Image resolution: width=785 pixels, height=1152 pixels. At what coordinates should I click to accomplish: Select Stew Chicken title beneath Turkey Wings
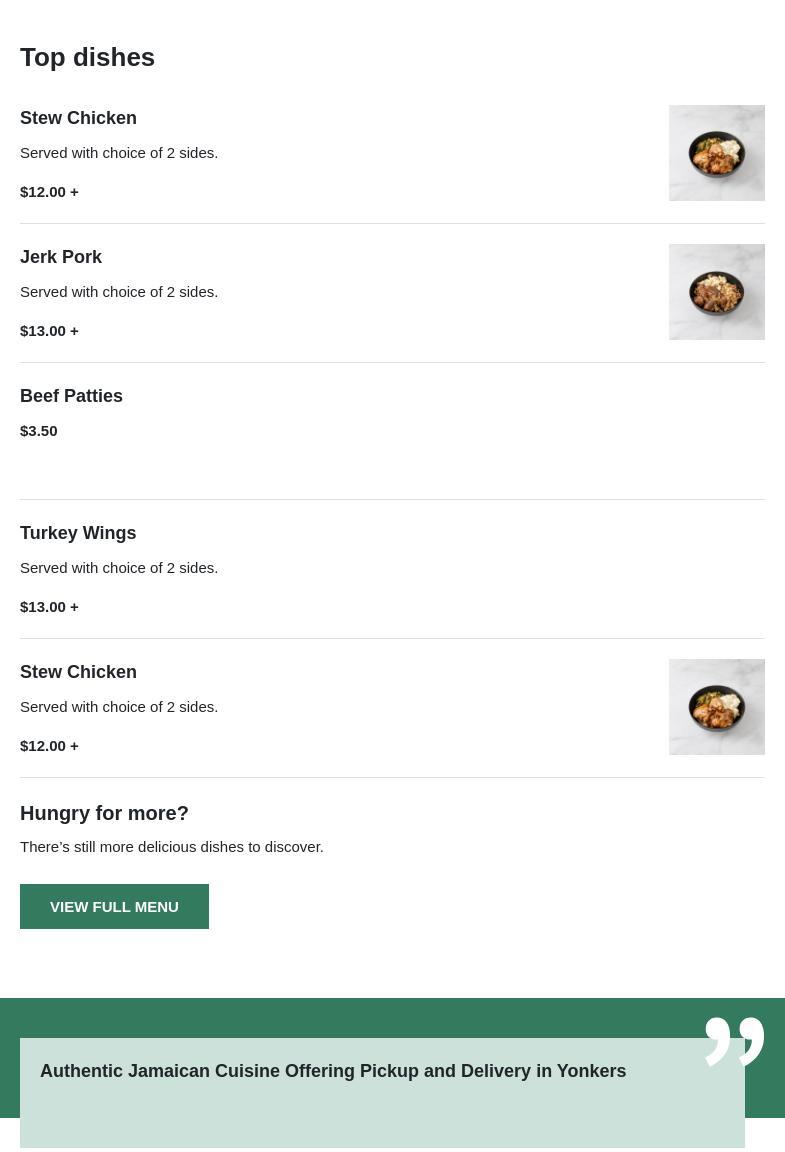(x=78, y=672)
